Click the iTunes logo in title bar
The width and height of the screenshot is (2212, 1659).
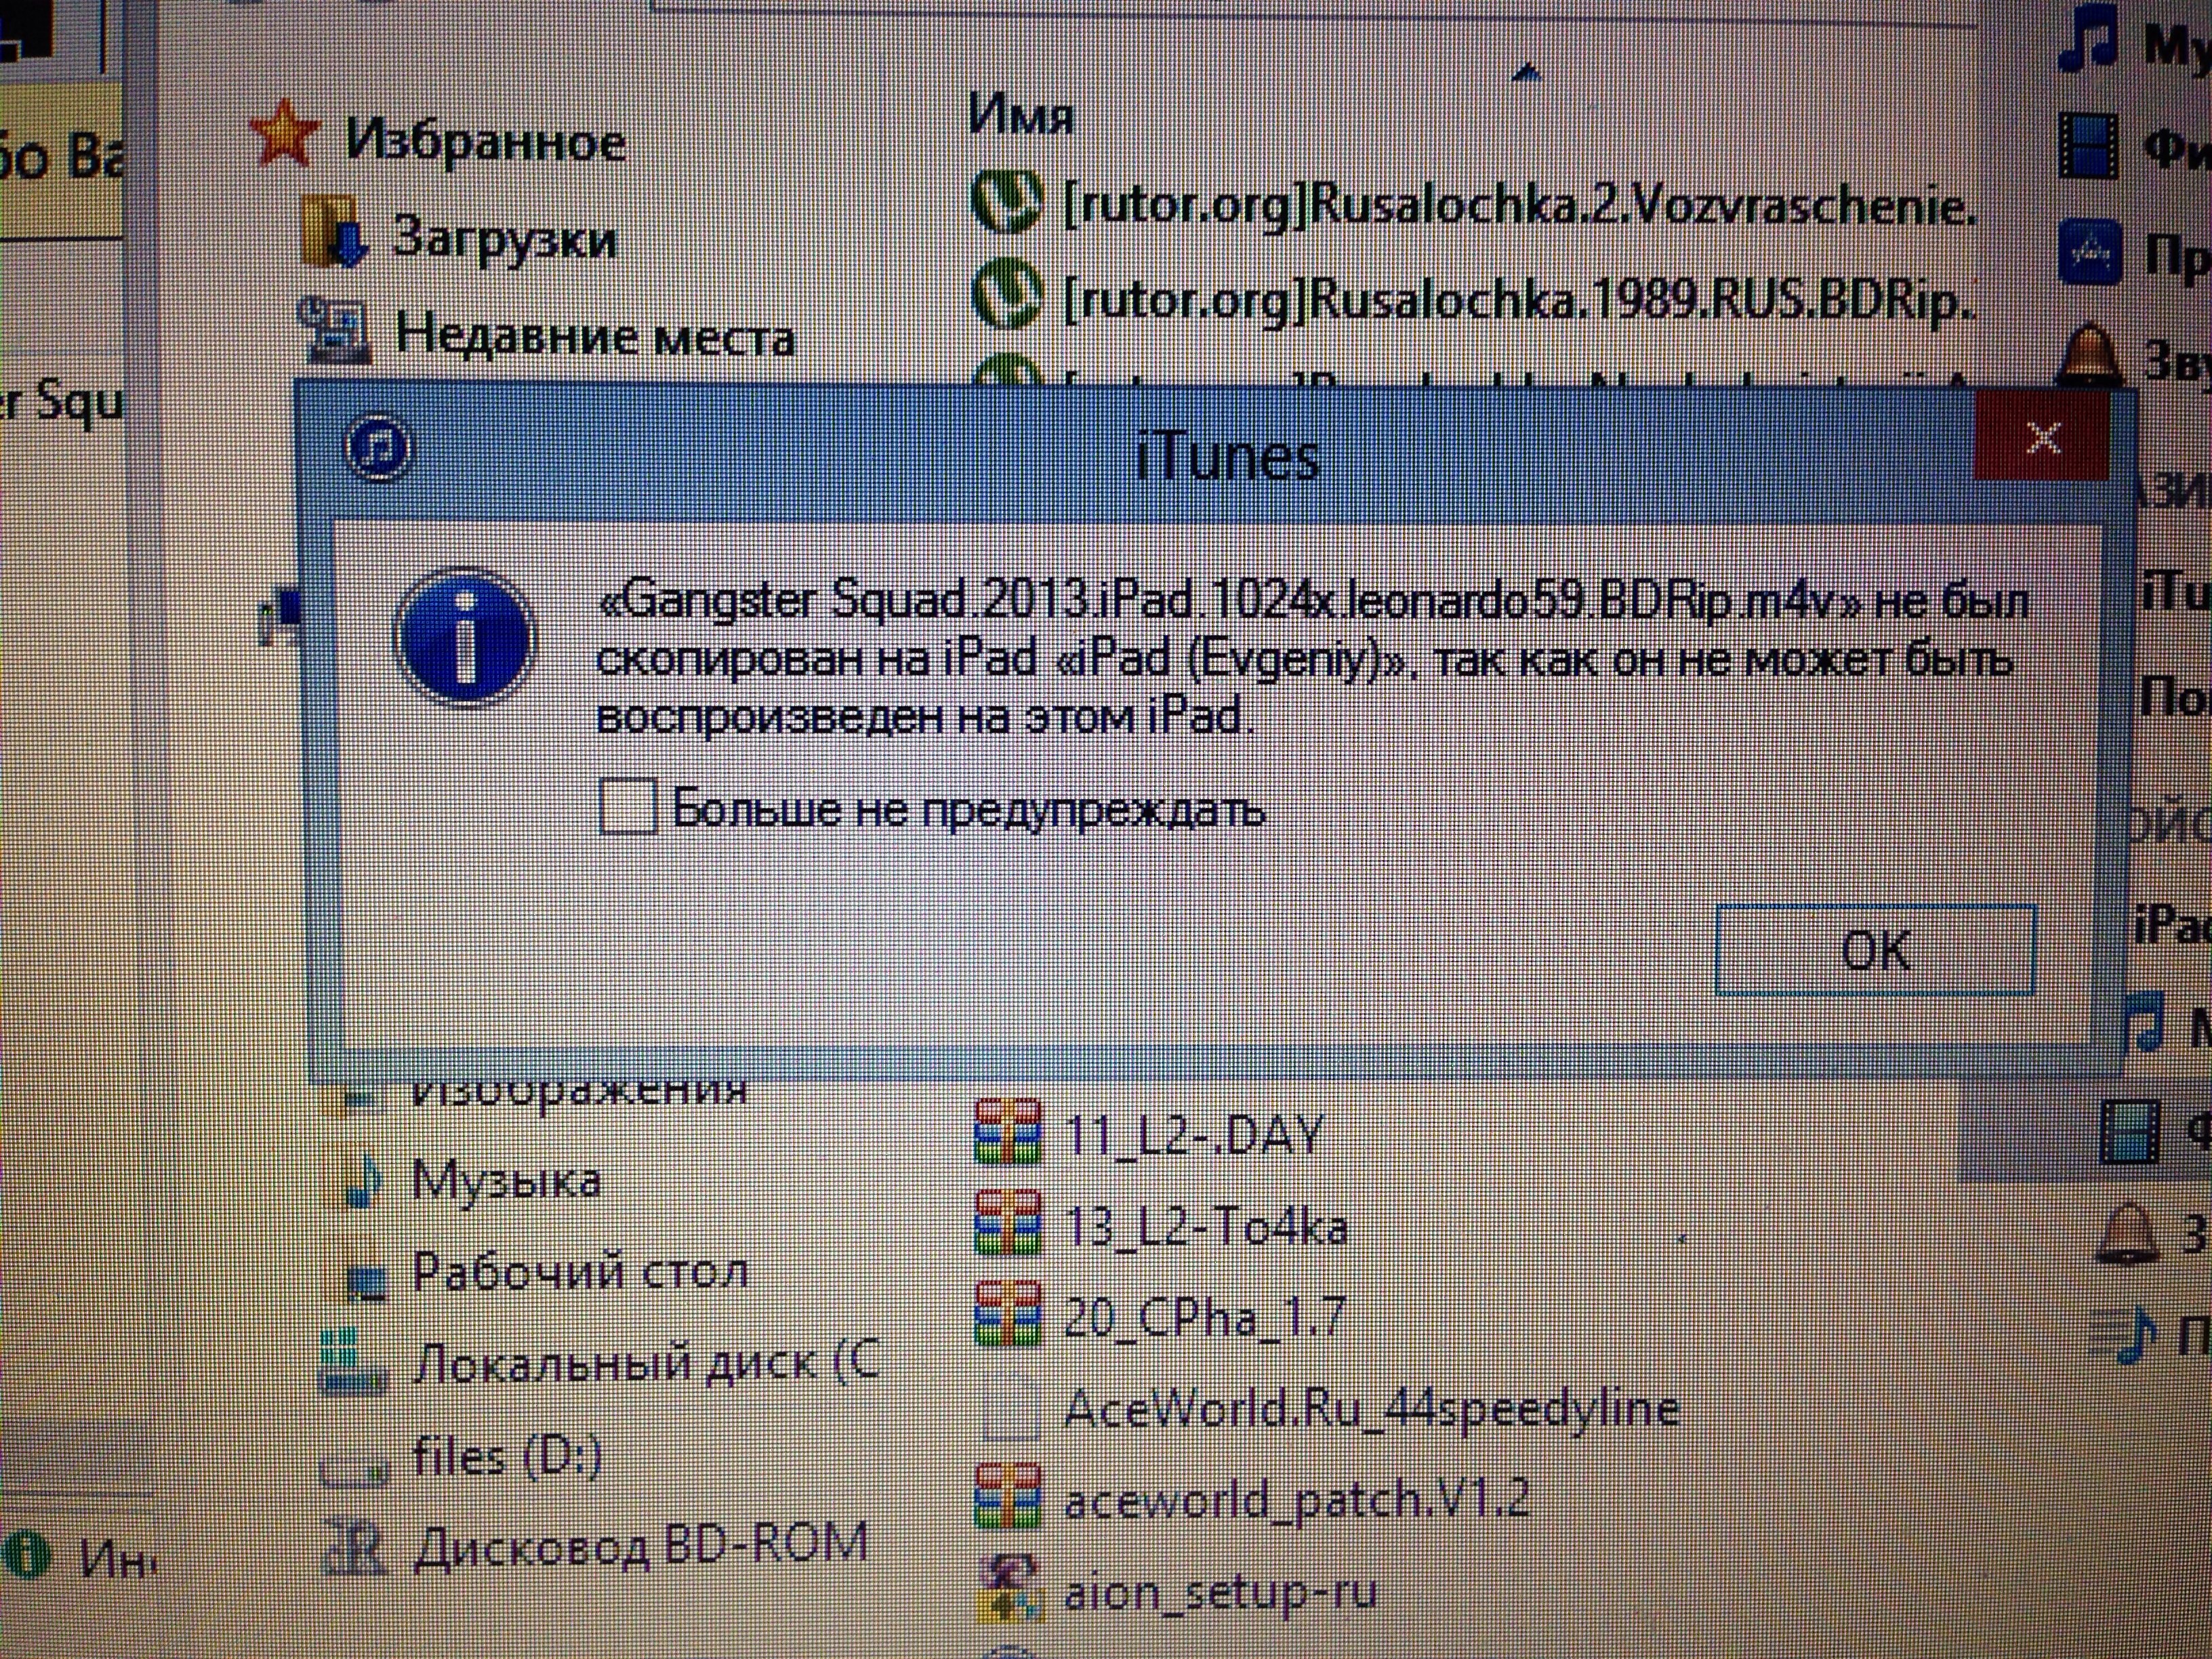[x=377, y=446]
